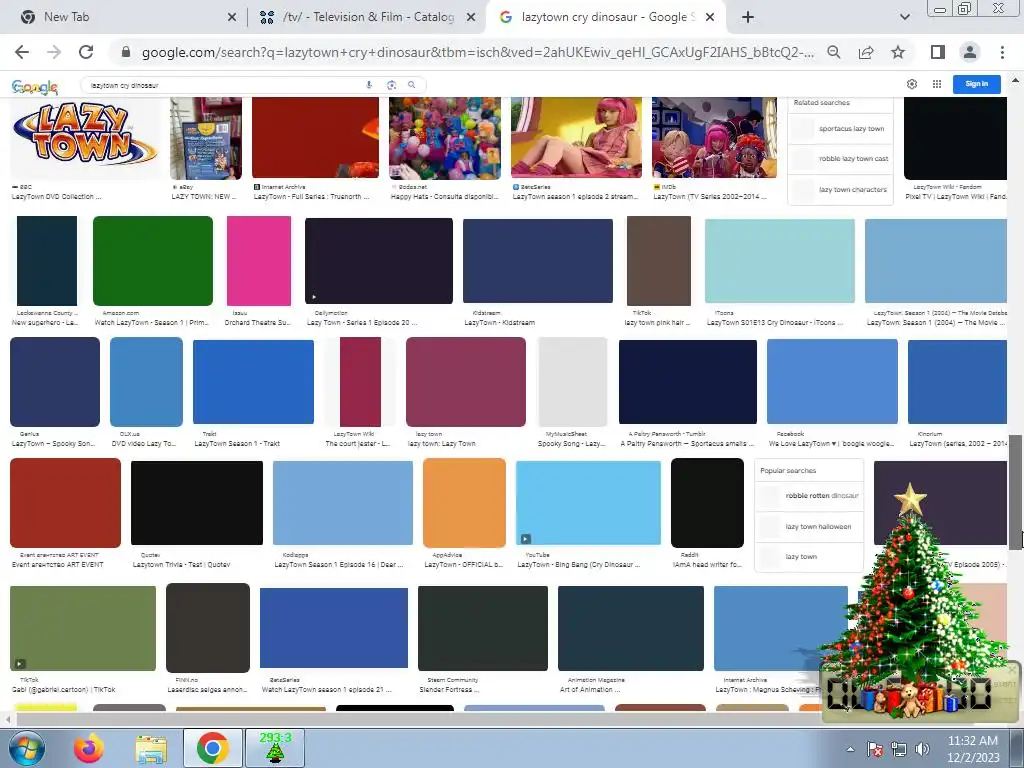Click the LazyTown Season 1 - Trakt caption

click(x=237, y=443)
